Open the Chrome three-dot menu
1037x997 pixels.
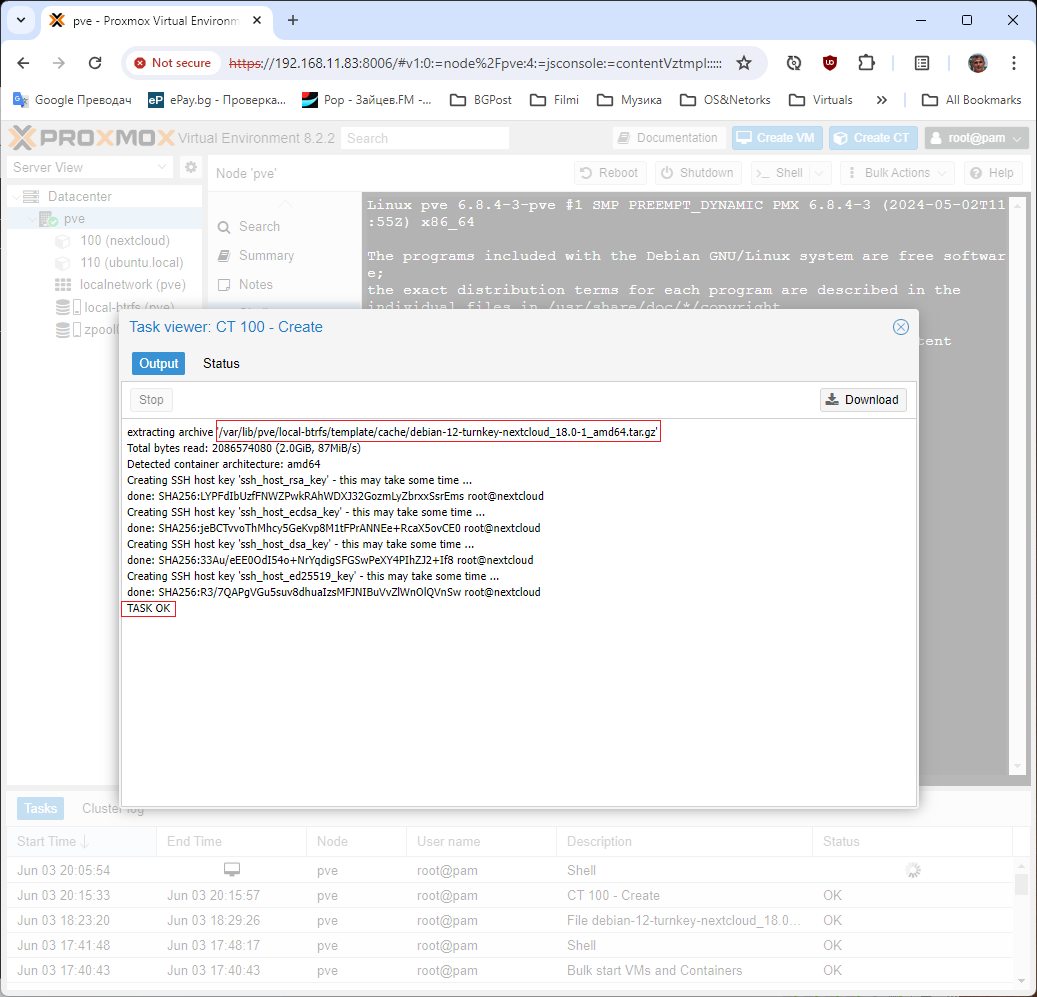click(x=1013, y=63)
